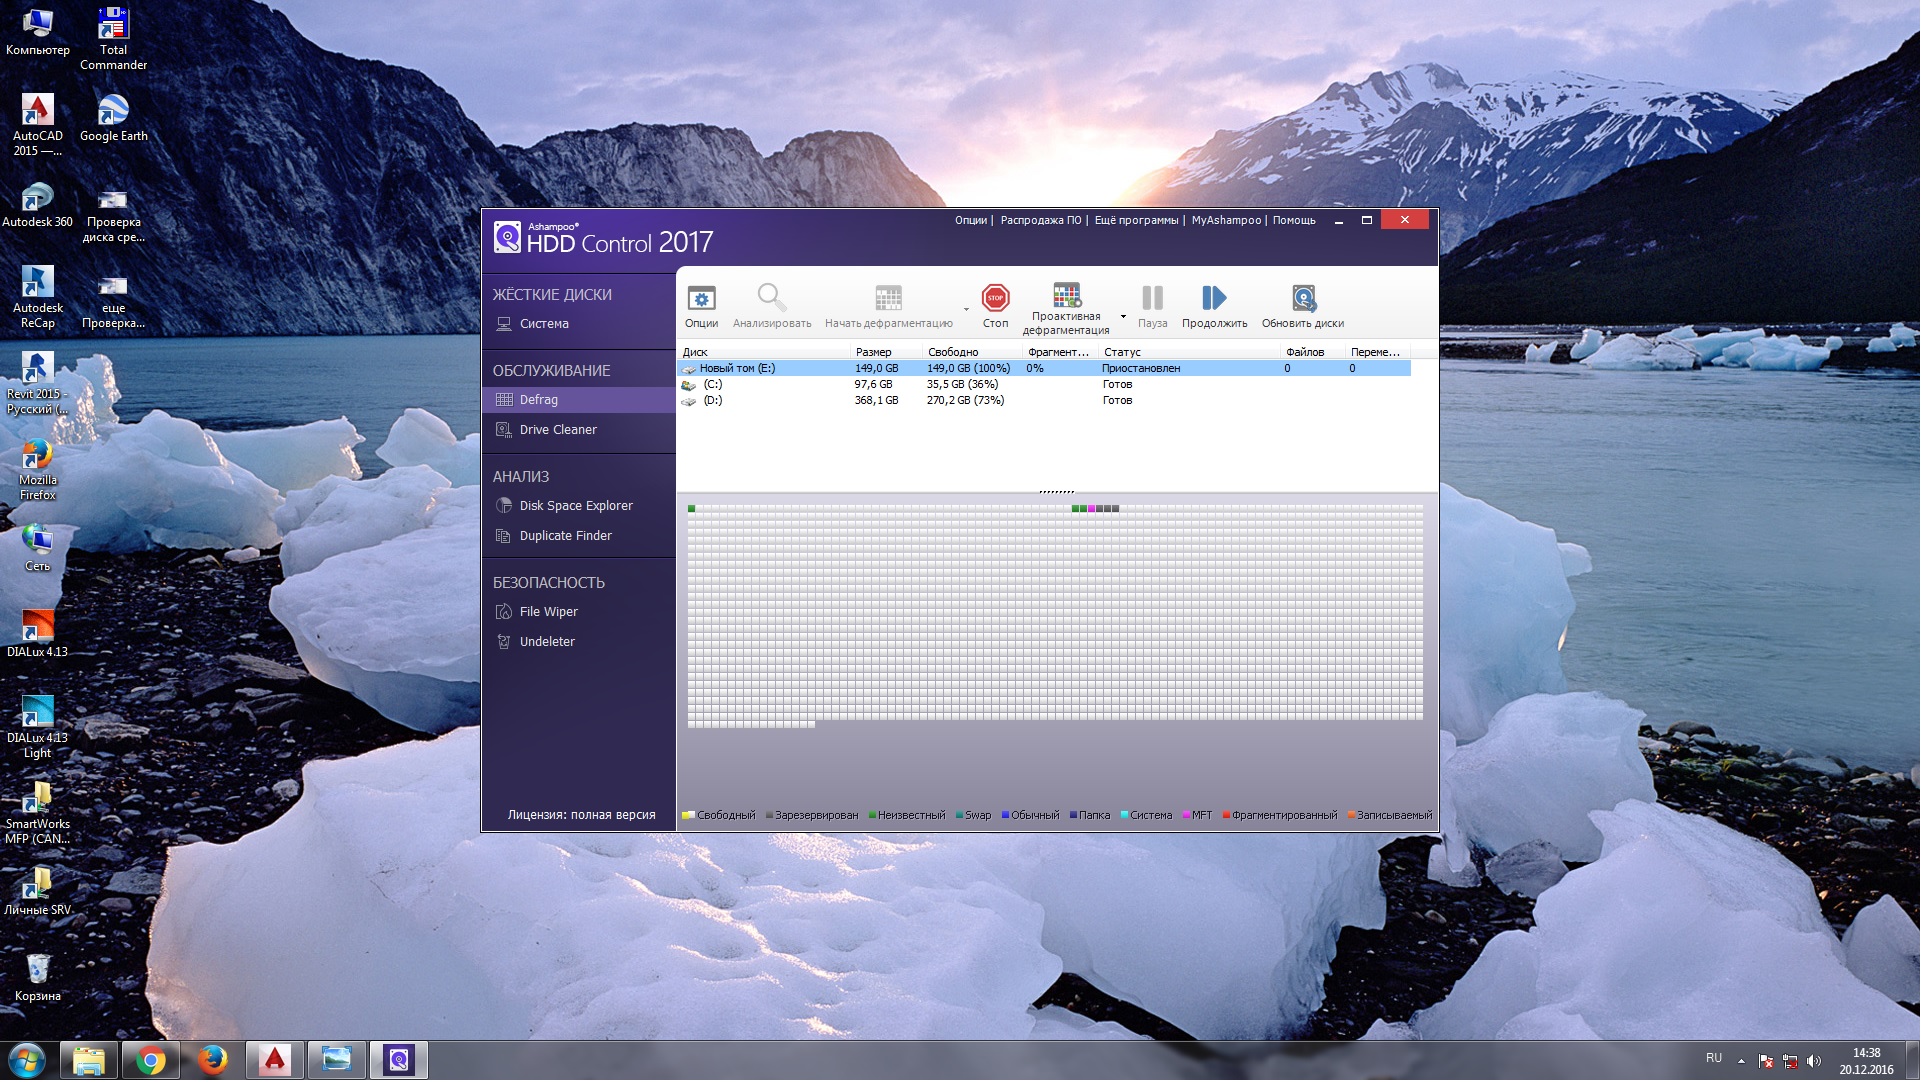Open Duplicate Finder in the sidebar

(565, 536)
